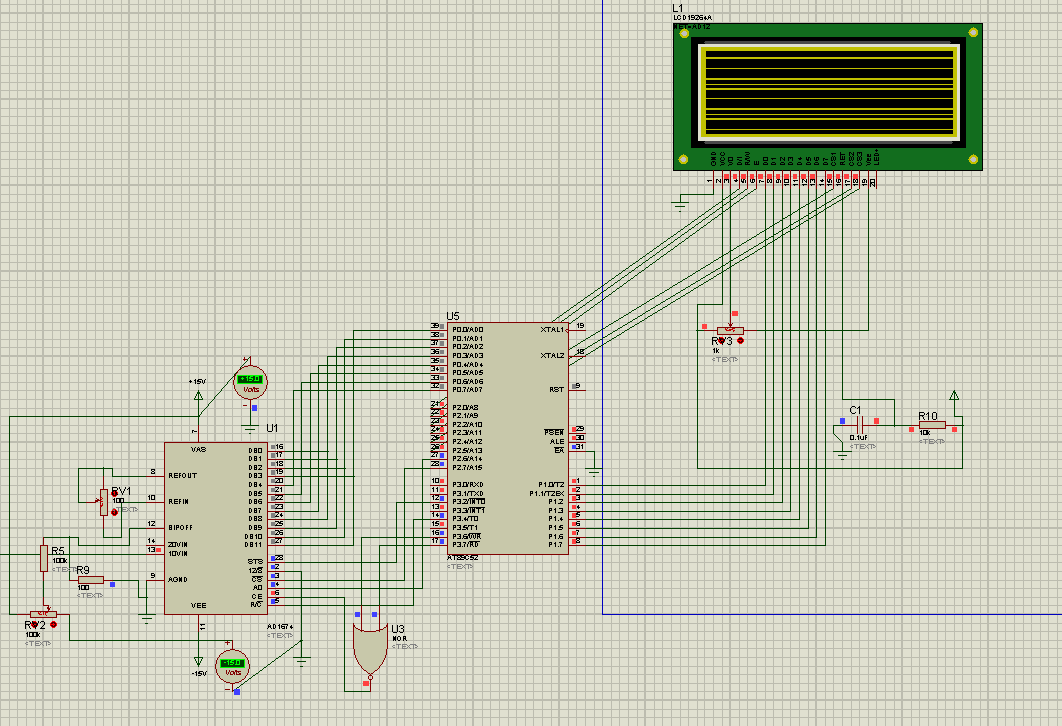
Task: Select the power terminal above R10
Action: [x=954, y=396]
